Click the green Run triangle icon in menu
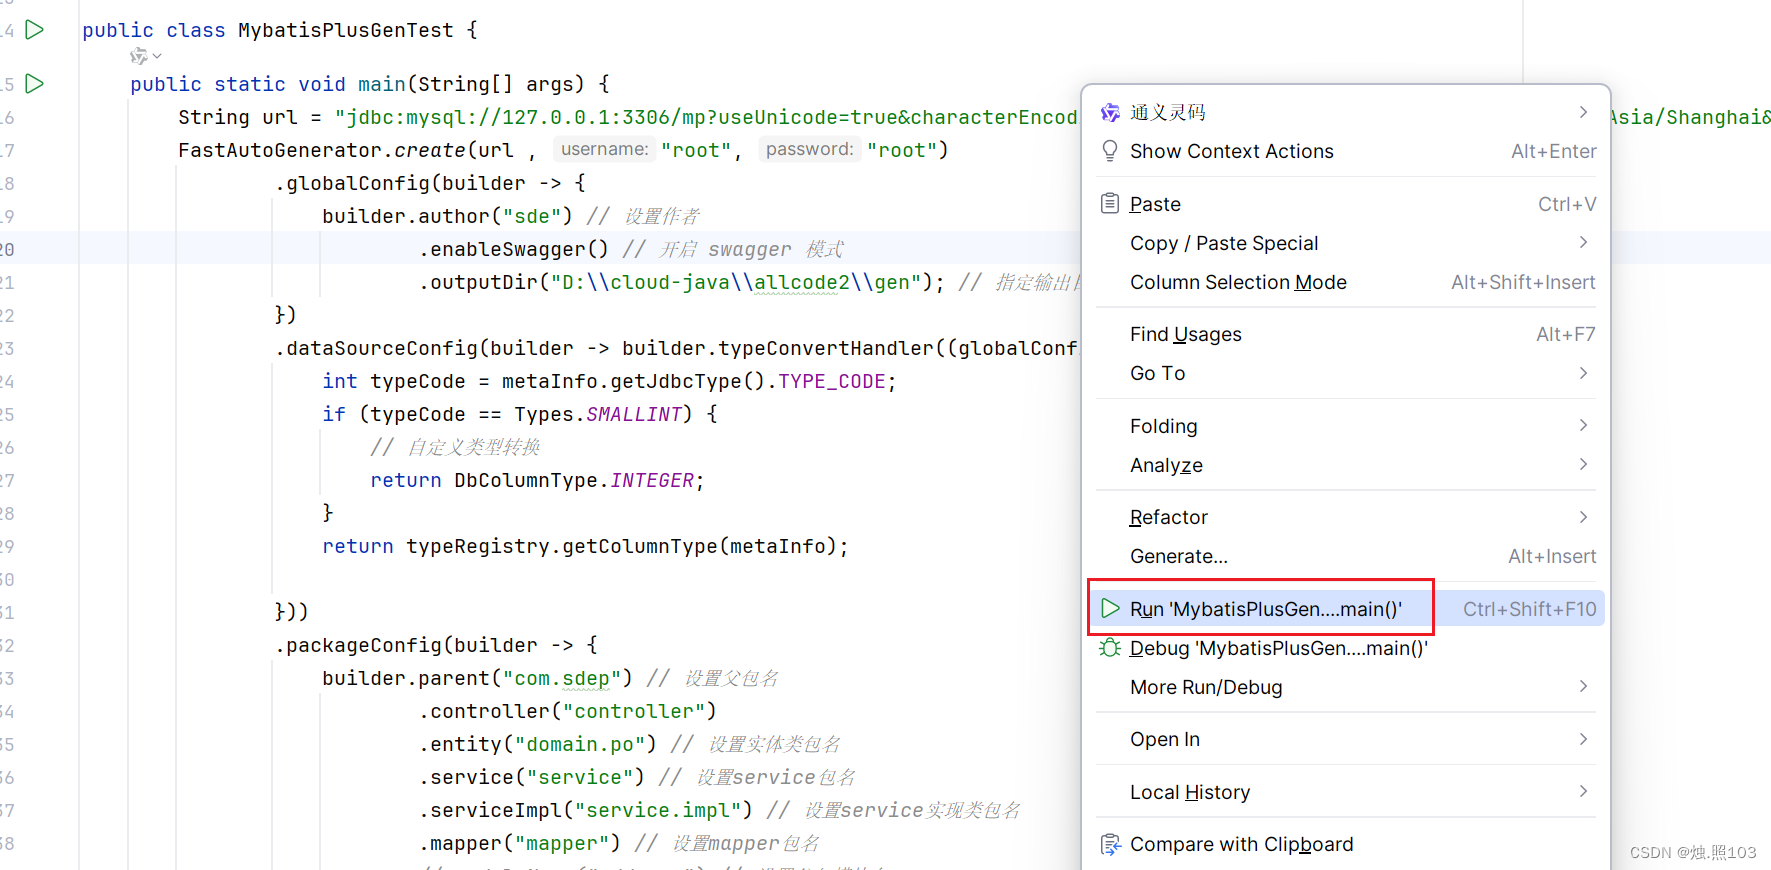 (1110, 608)
